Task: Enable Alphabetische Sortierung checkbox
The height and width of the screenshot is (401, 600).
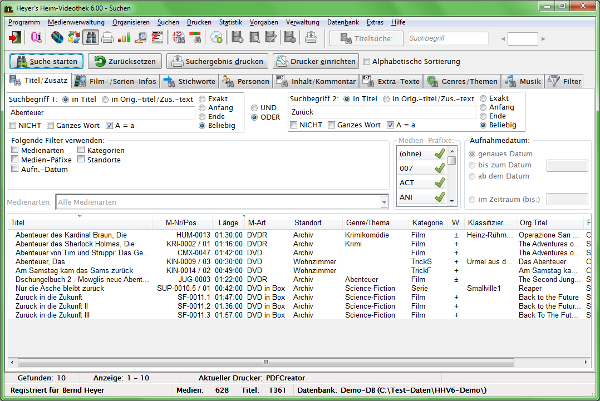Action: (x=367, y=62)
